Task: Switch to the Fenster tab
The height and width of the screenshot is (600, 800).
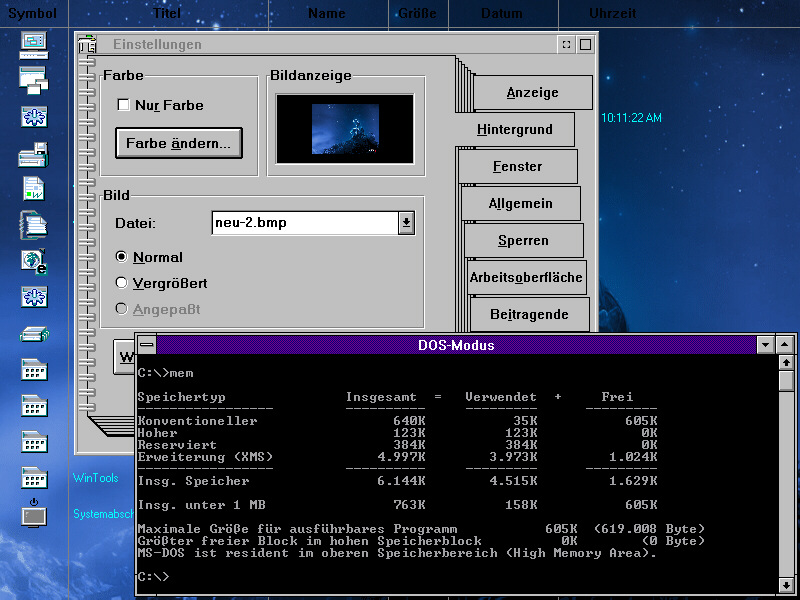Action: point(517,167)
